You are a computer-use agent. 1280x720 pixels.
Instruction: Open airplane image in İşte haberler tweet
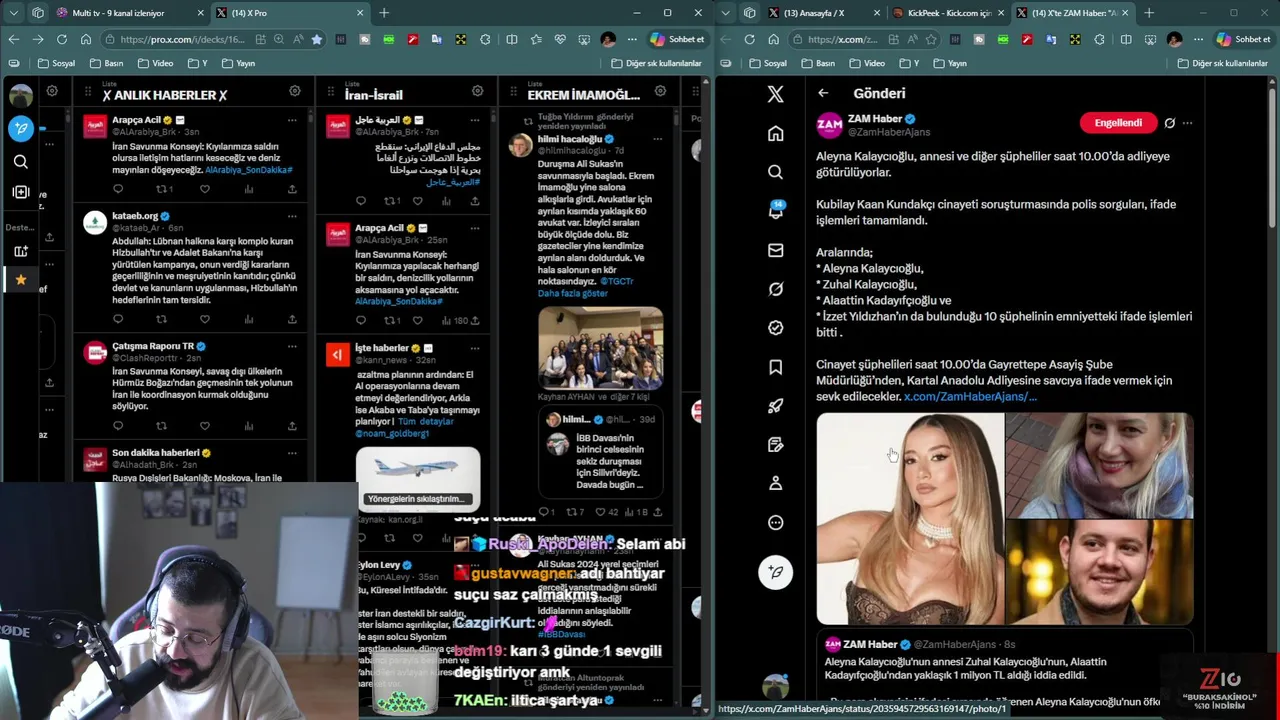[x=418, y=479]
